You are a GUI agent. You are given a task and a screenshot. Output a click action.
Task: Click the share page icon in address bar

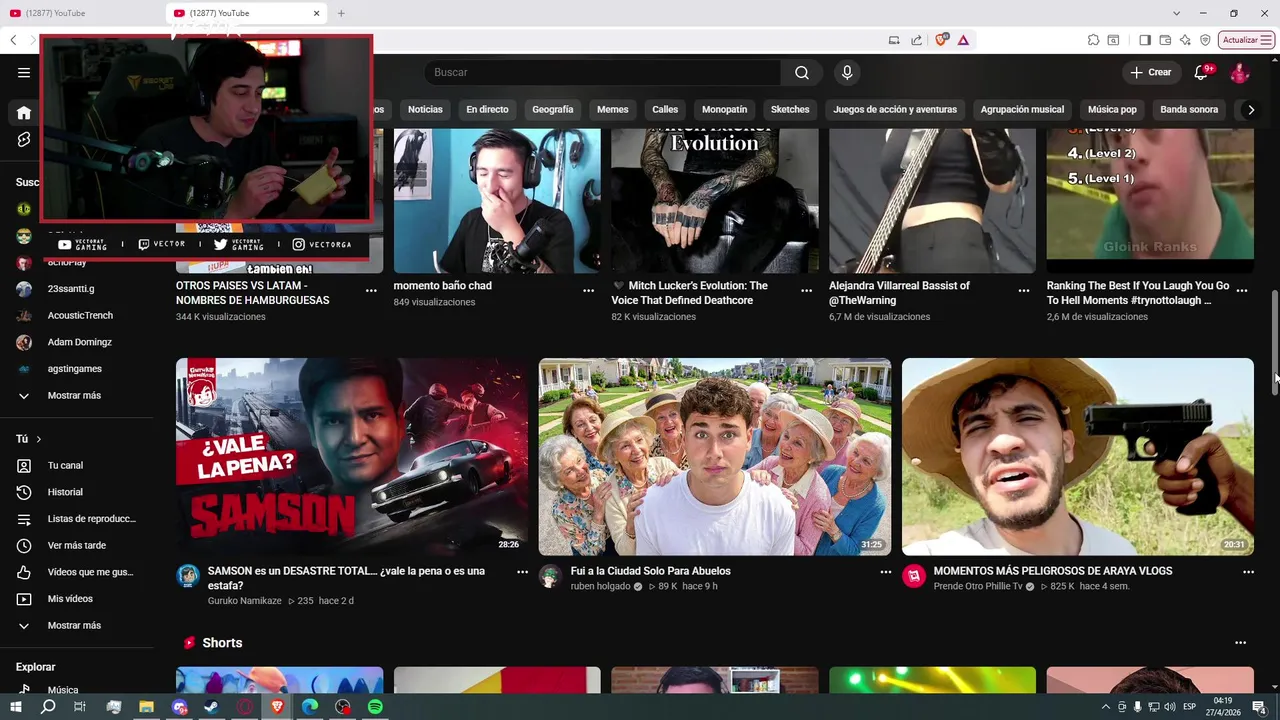916,40
